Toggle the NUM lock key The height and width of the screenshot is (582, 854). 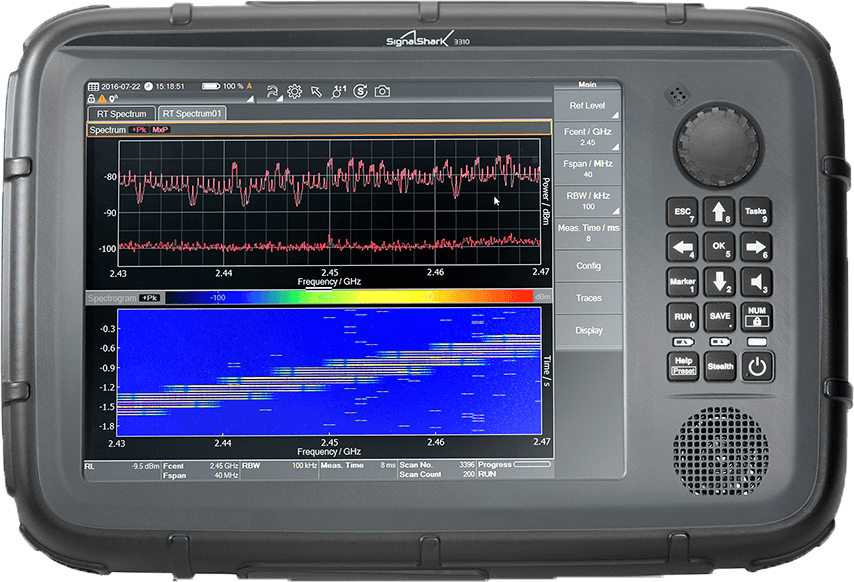click(x=756, y=317)
